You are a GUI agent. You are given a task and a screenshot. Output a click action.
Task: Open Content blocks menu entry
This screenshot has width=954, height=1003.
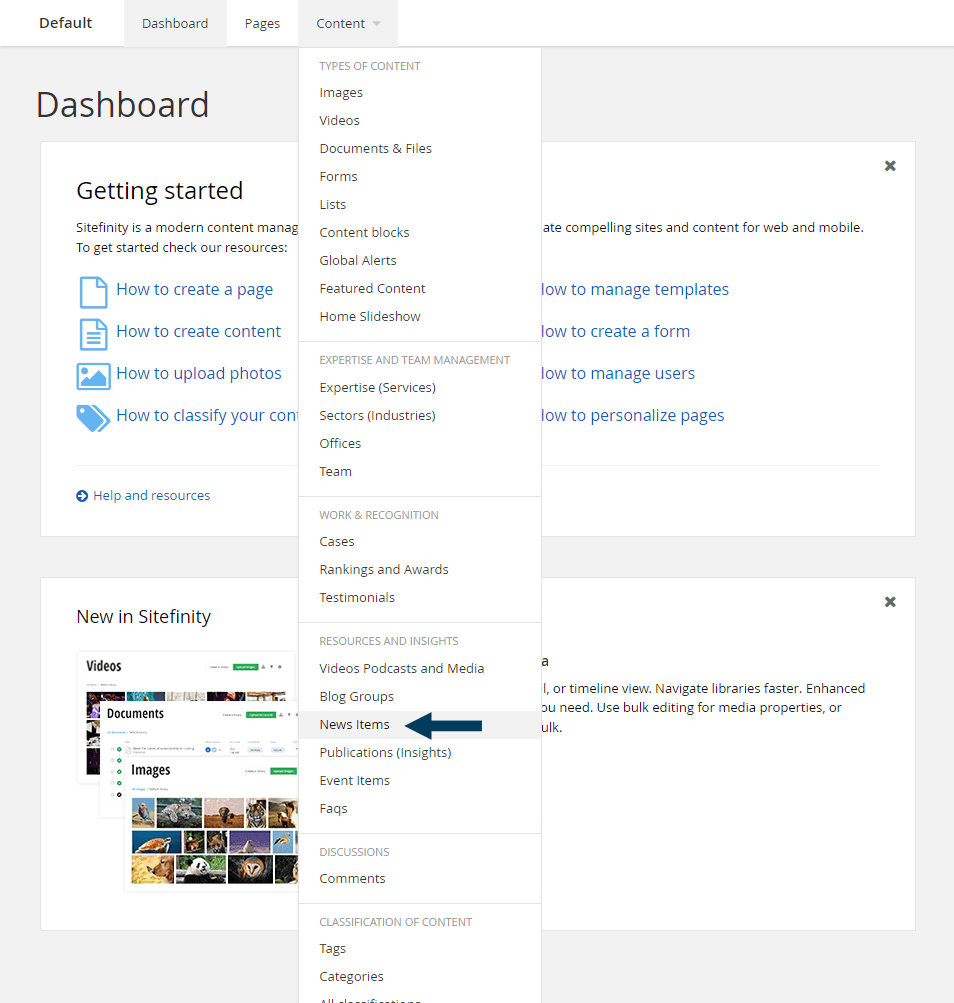(364, 233)
